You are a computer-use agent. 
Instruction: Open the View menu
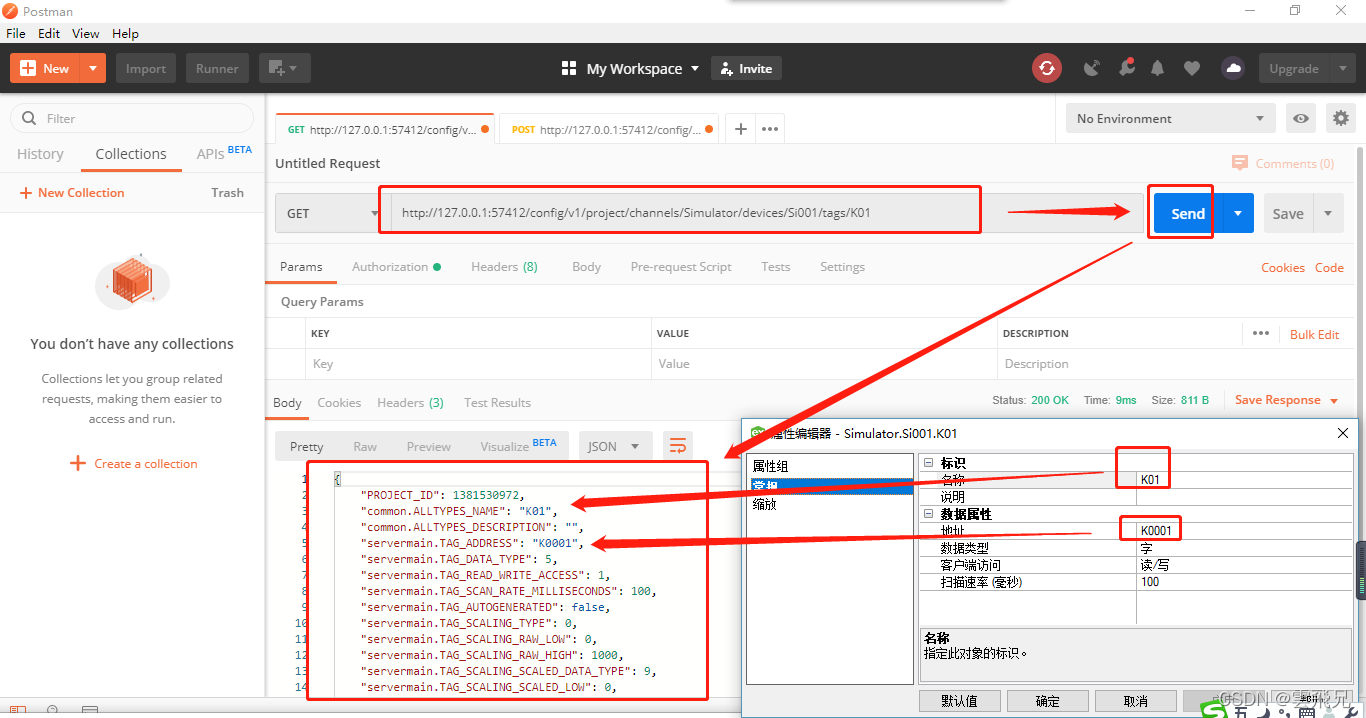click(x=86, y=33)
